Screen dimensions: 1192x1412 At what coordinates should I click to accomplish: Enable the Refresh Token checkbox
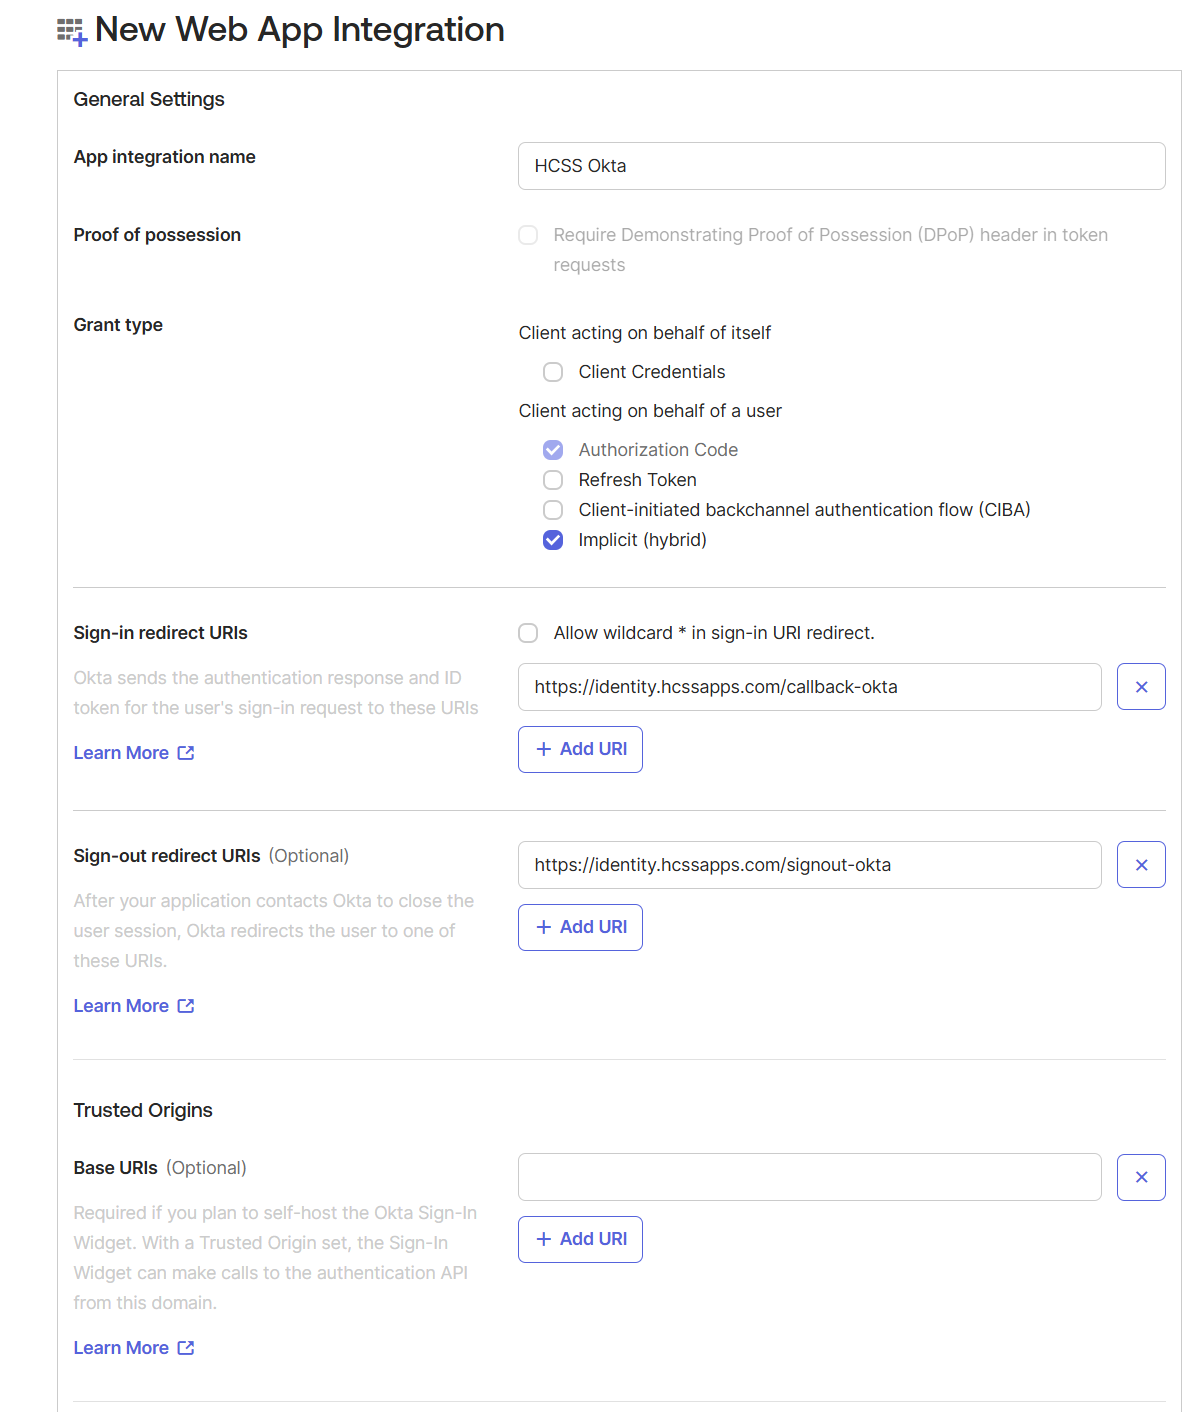pyautogui.click(x=553, y=480)
